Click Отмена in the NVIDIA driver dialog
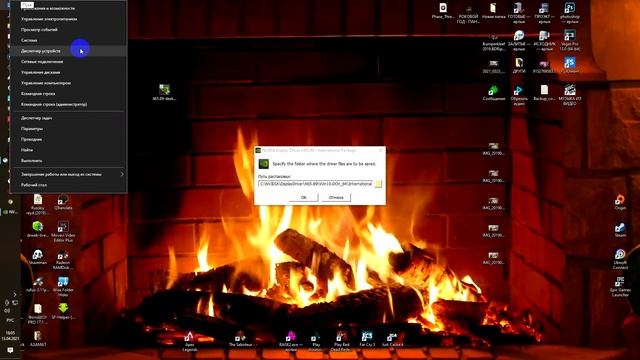This screenshot has height=360, width=640. click(336, 197)
